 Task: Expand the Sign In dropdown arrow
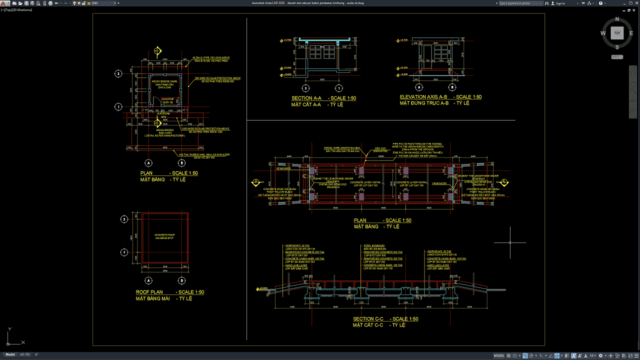pos(578,3)
